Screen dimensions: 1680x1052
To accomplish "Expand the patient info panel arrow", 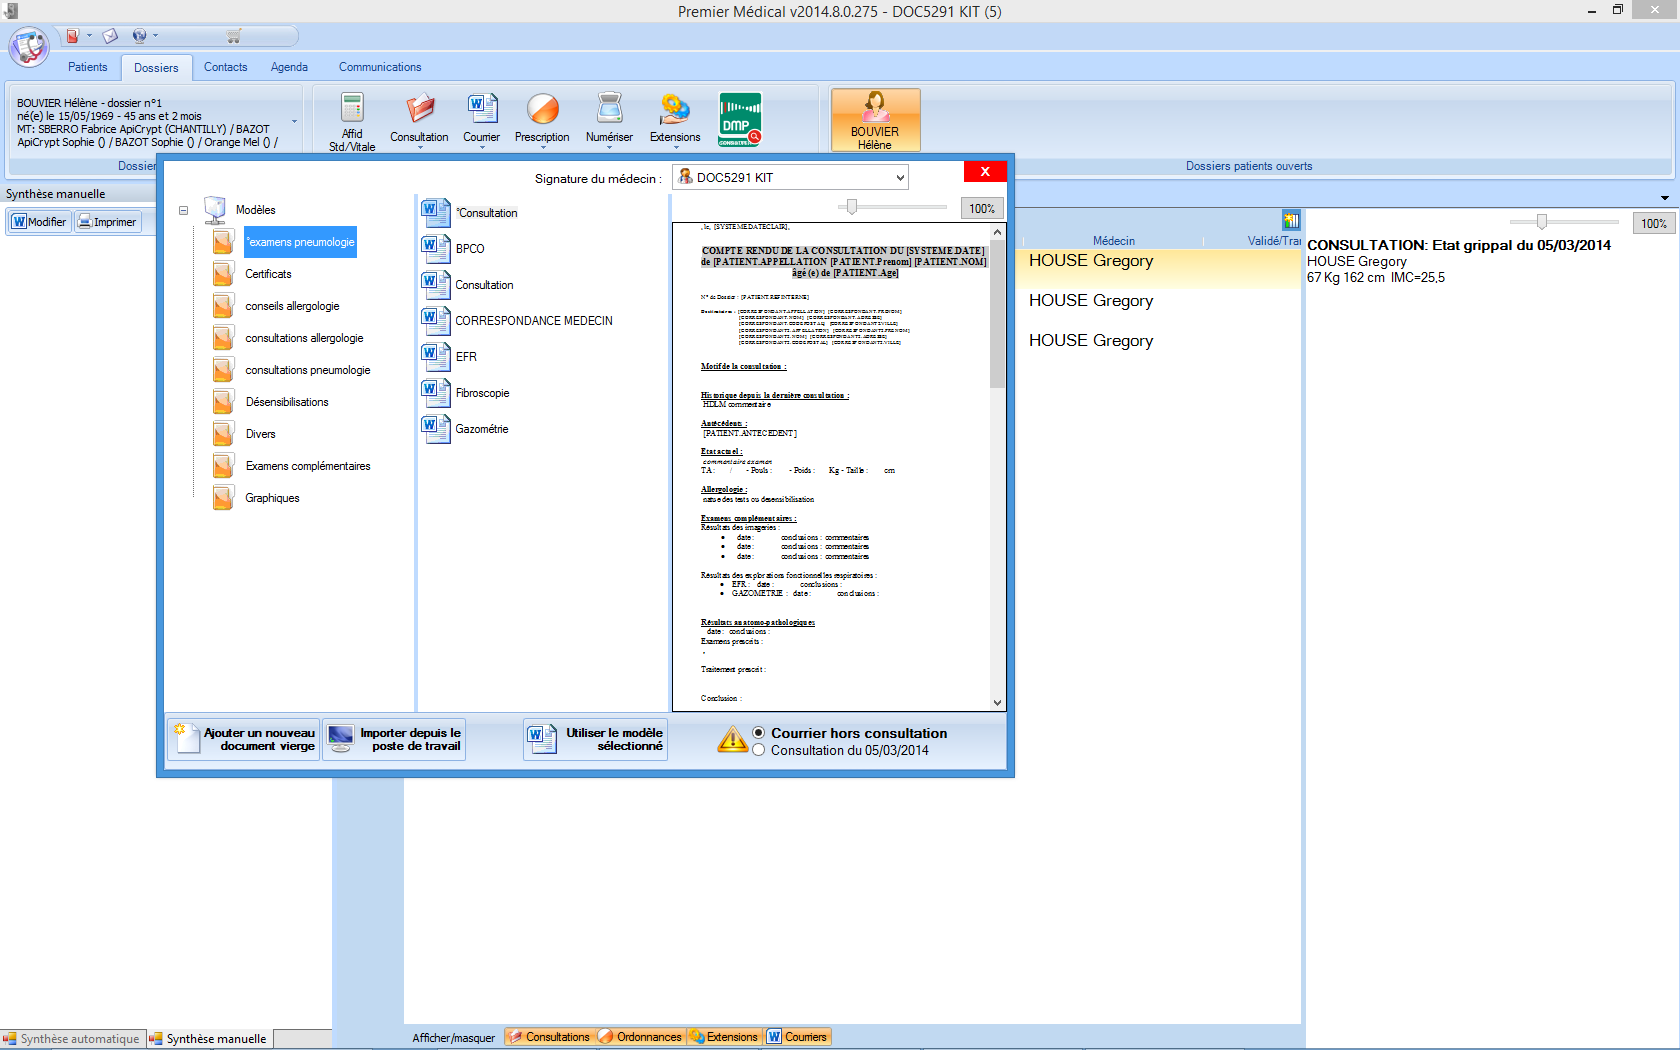I will 294,123.
